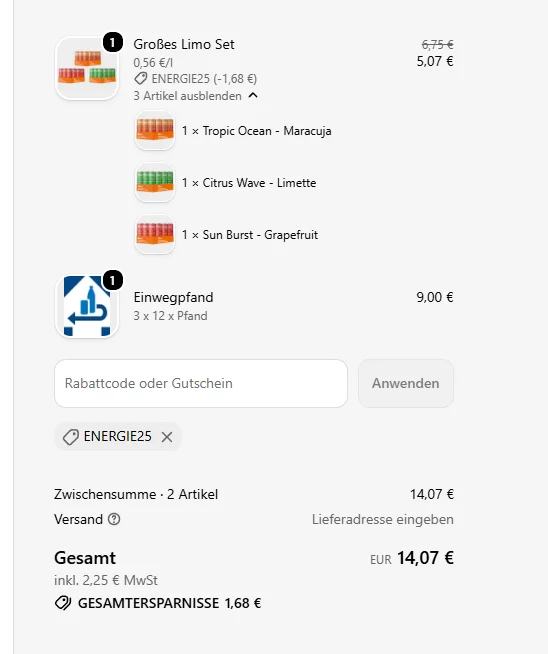
Task: Click the Citrus Wave Limette thumbnail
Action: (x=155, y=183)
